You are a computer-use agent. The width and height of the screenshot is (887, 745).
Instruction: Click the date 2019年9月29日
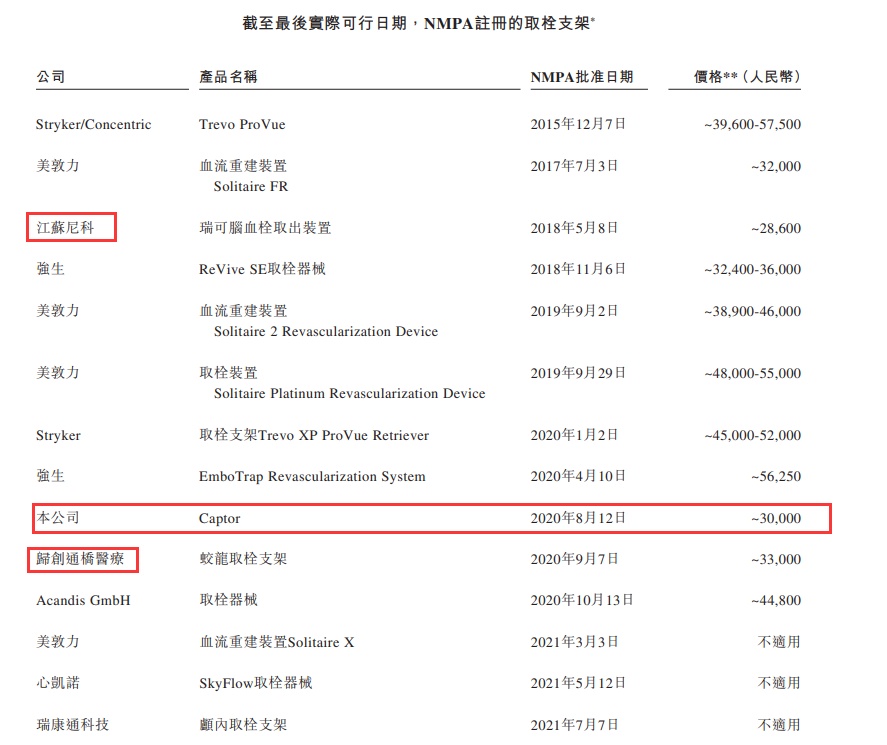point(578,373)
